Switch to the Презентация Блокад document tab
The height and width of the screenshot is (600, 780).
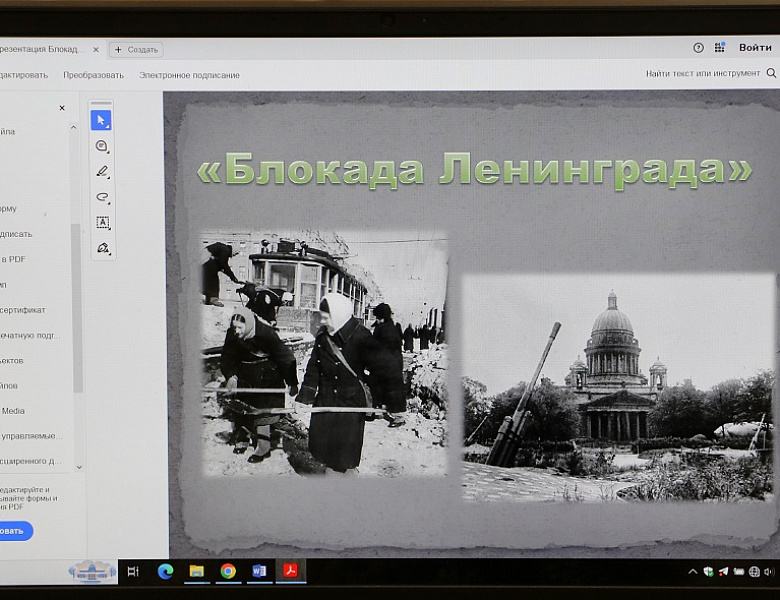pos(42,49)
